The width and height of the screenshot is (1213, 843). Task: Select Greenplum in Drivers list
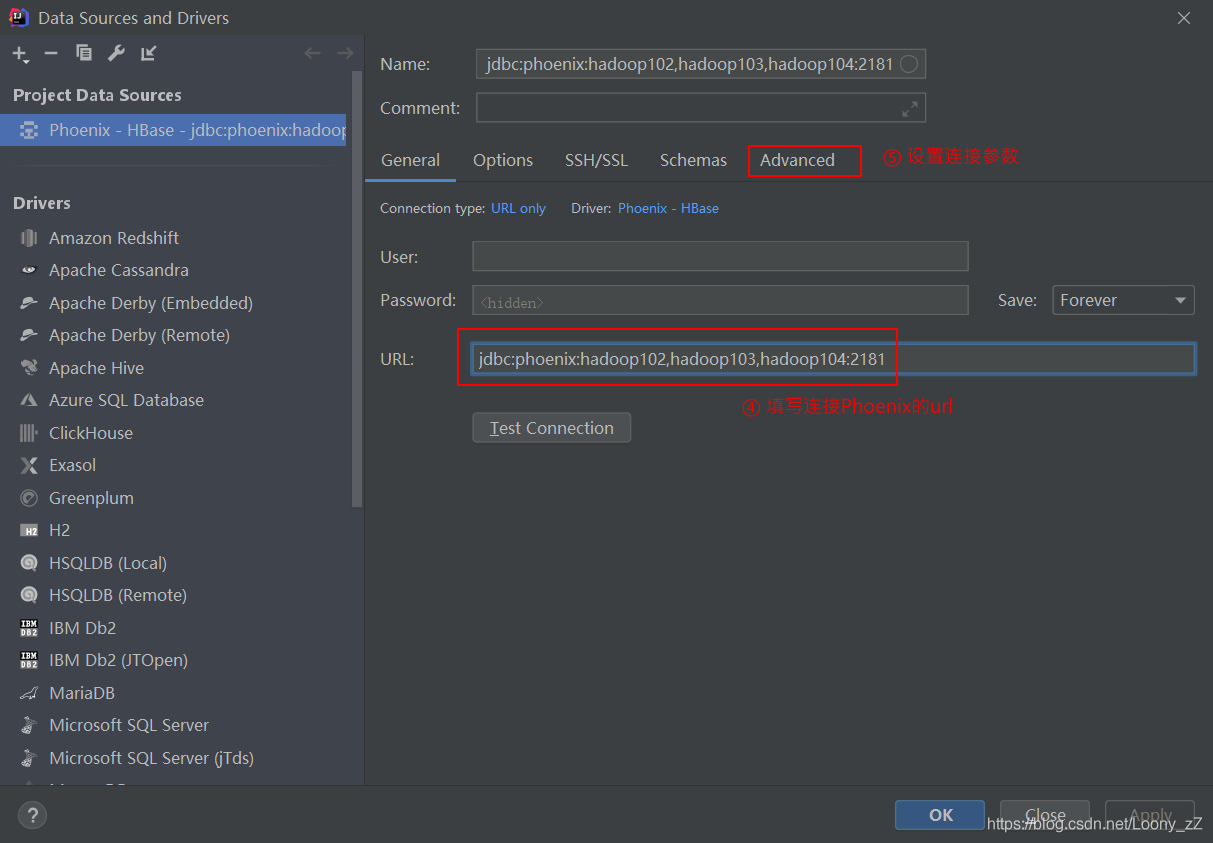tap(91, 498)
